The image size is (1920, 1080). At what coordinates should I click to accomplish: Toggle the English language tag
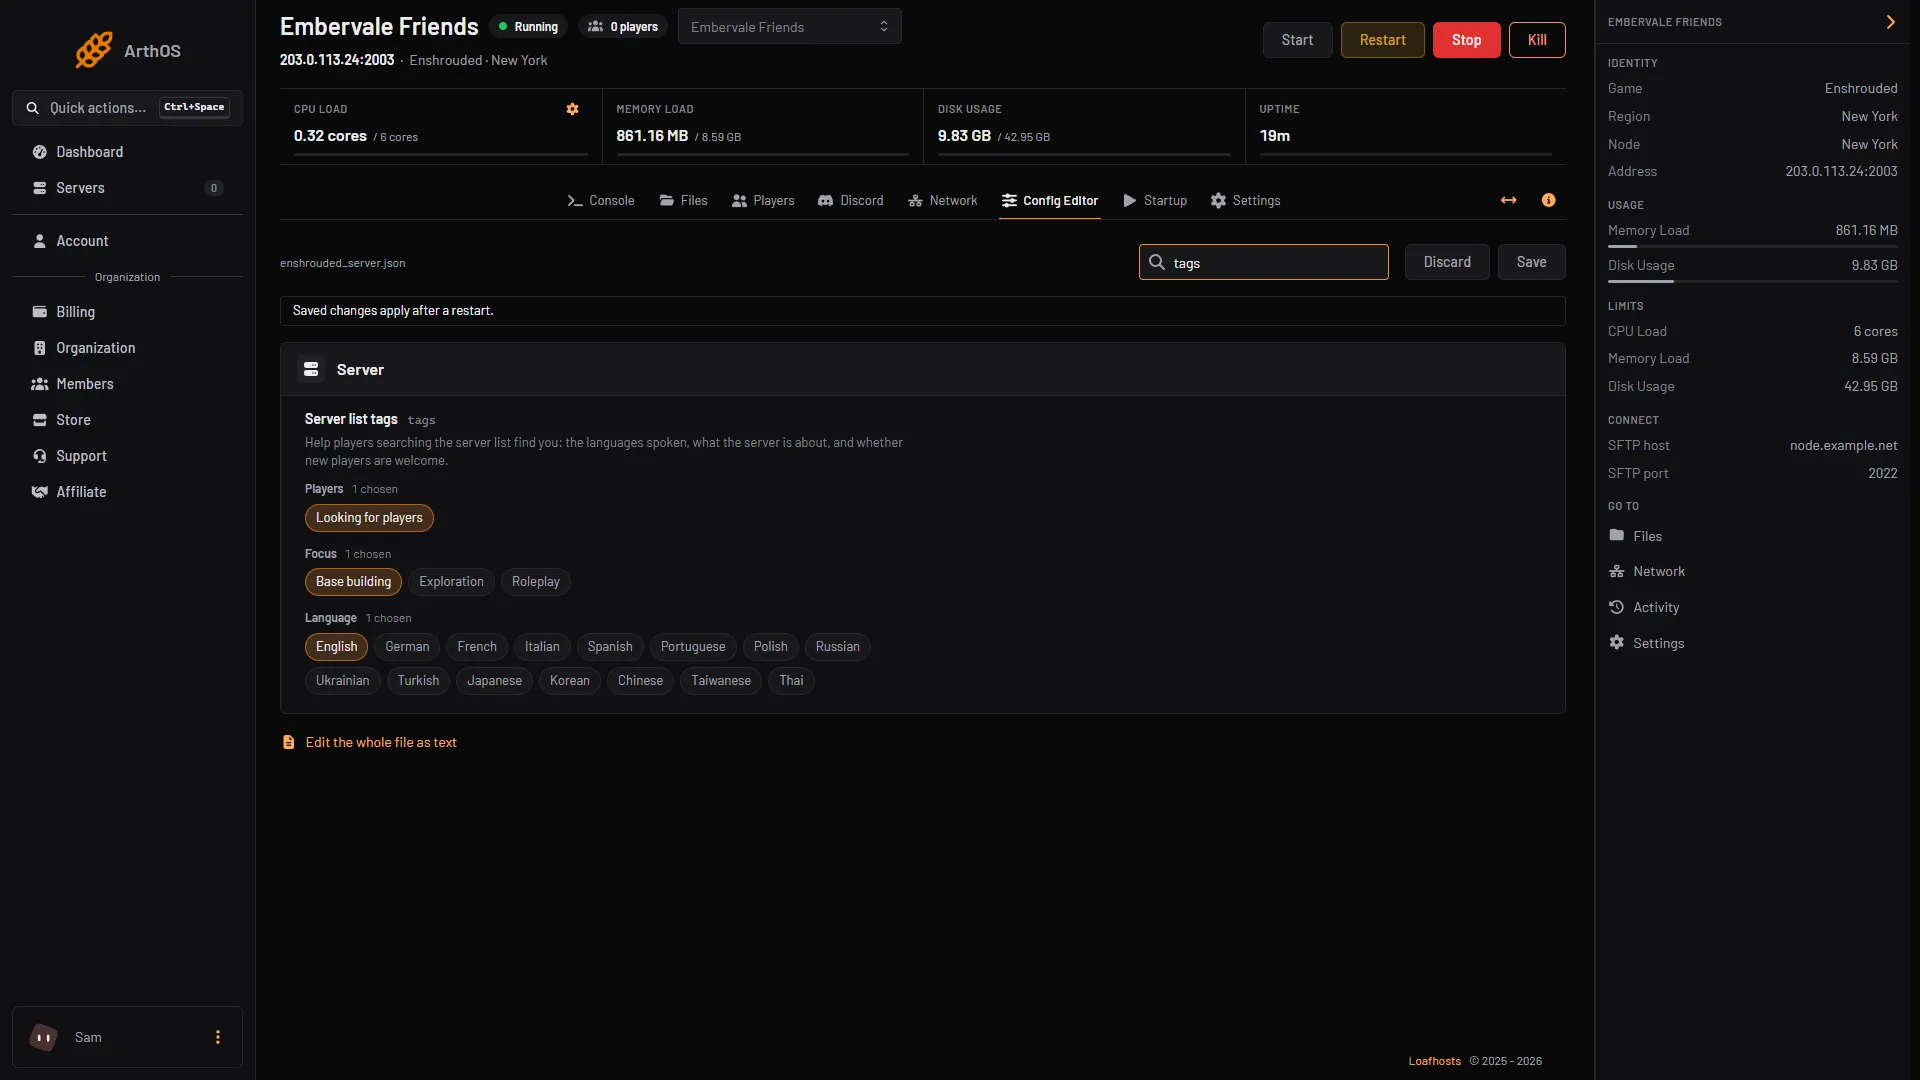pyautogui.click(x=336, y=647)
